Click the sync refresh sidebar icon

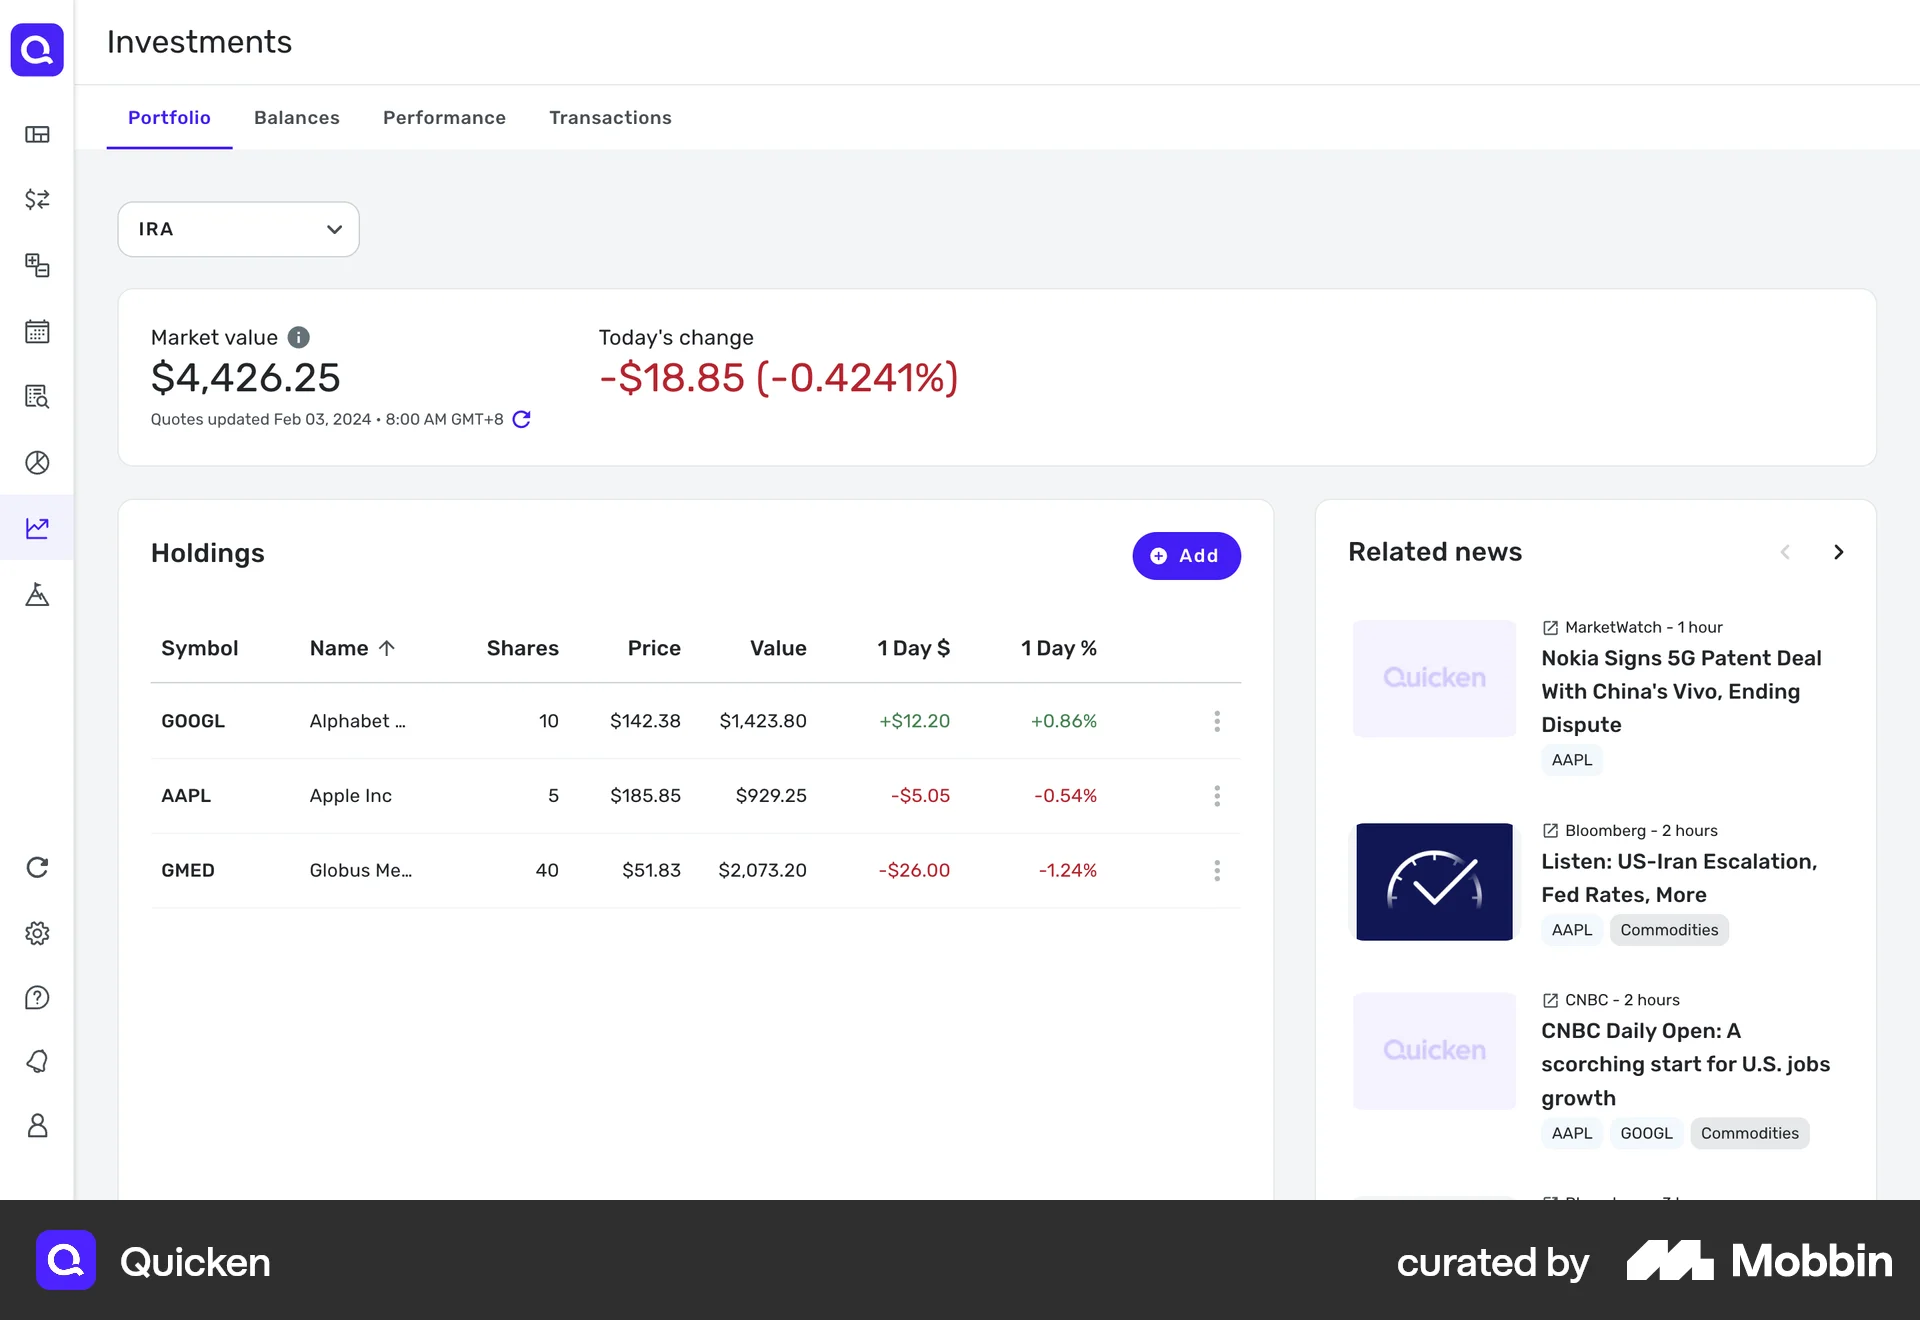point(37,867)
